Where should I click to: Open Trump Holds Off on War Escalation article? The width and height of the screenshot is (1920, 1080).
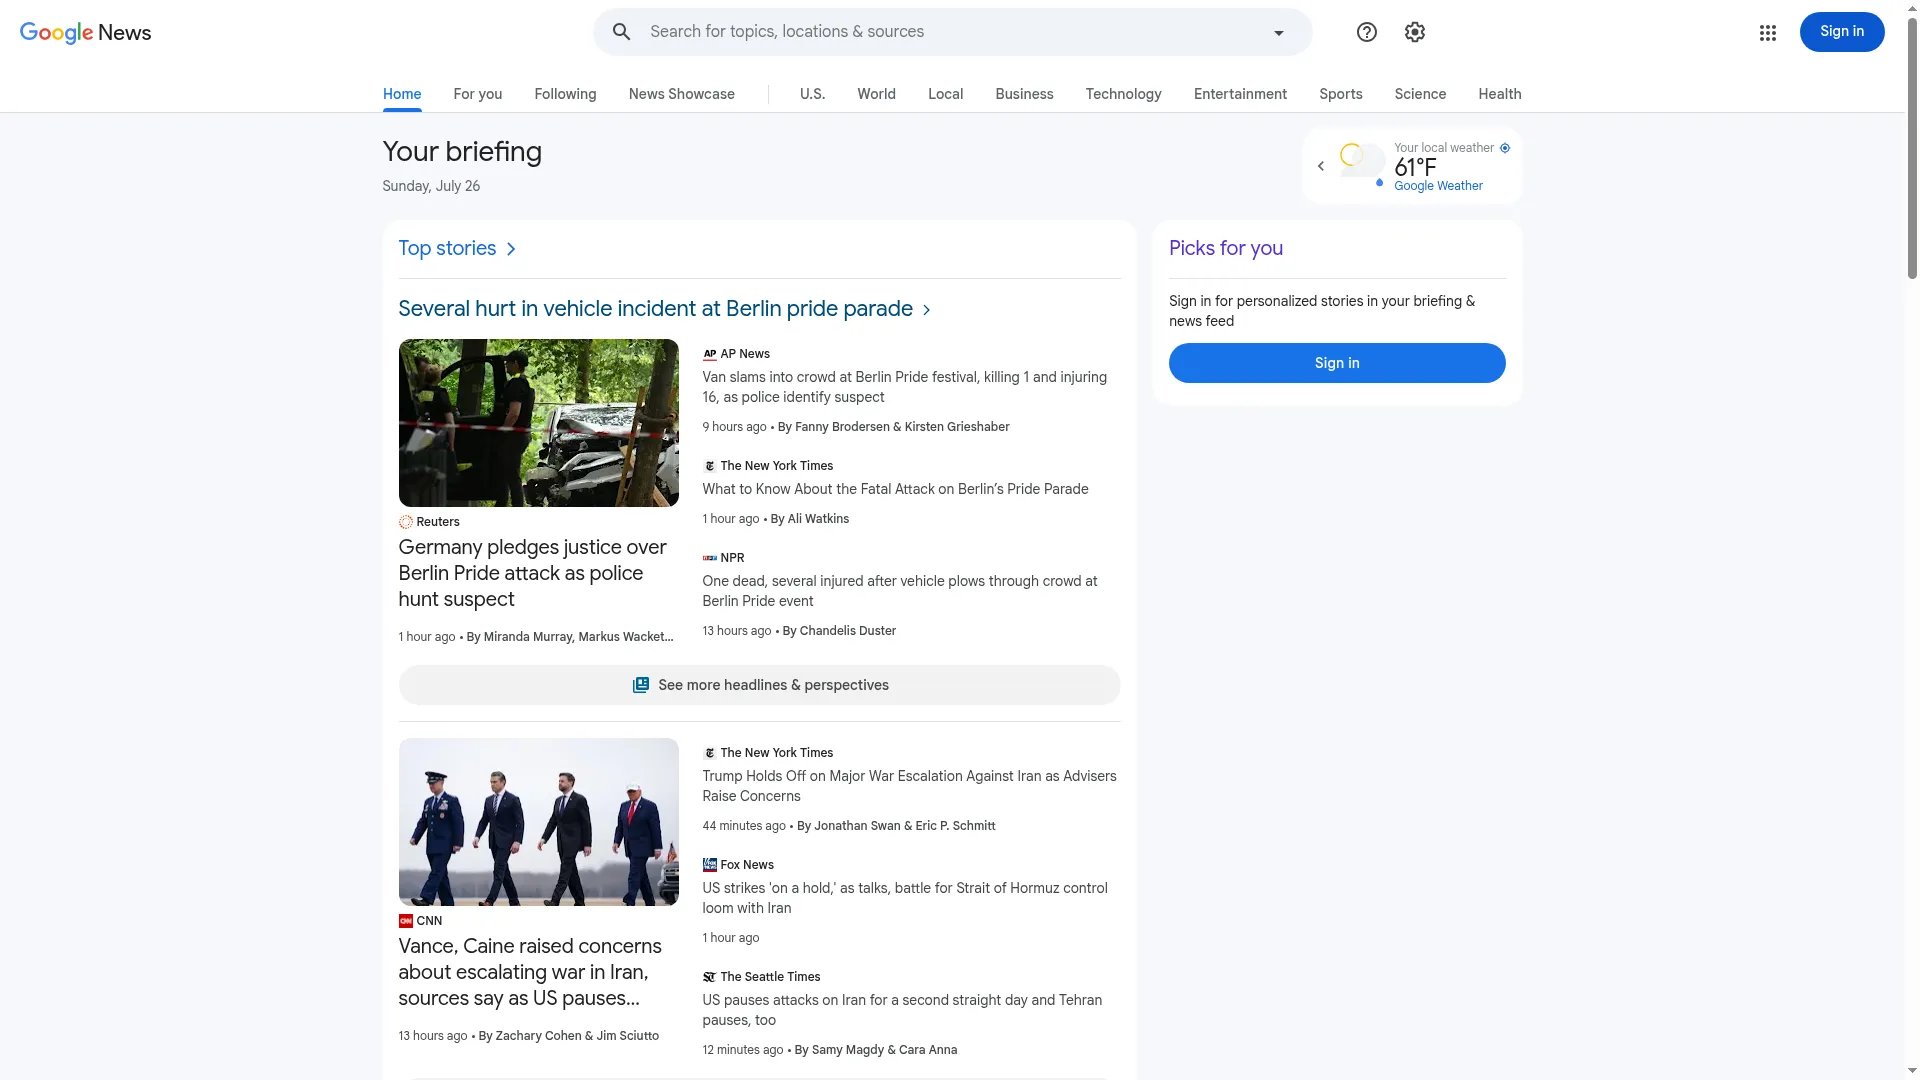tap(909, 786)
